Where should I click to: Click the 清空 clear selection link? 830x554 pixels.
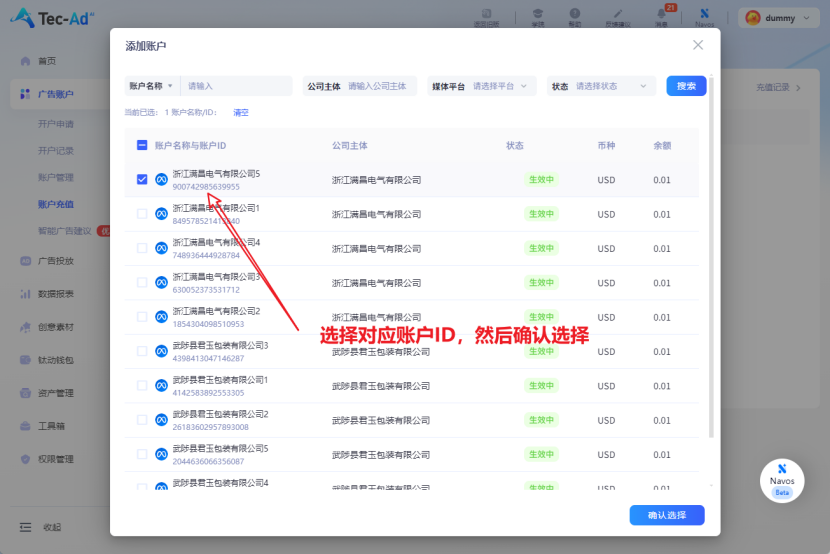coord(241,112)
